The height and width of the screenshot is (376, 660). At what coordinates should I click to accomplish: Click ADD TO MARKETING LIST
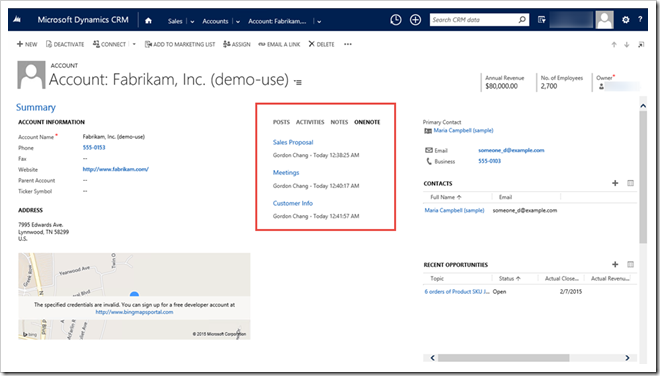pos(180,44)
